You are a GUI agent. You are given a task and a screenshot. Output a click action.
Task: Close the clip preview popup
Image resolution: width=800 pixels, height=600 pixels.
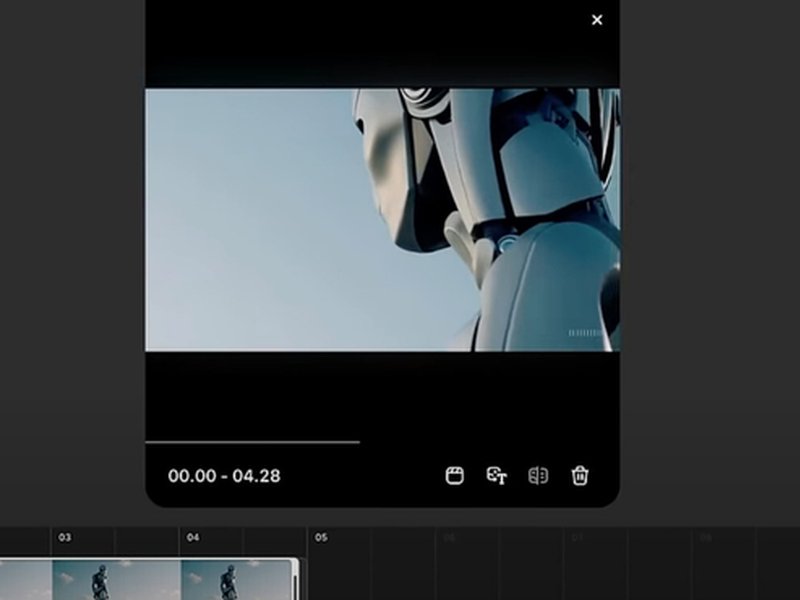[x=596, y=20]
